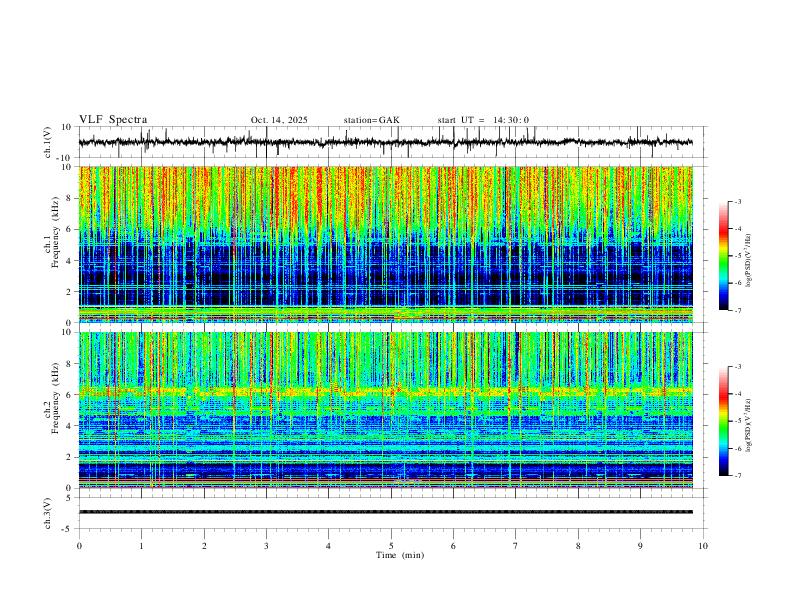The image size is (792, 612).
Task: Click the "-5" tick on ch.1 color bar
Action: [x=738, y=256]
